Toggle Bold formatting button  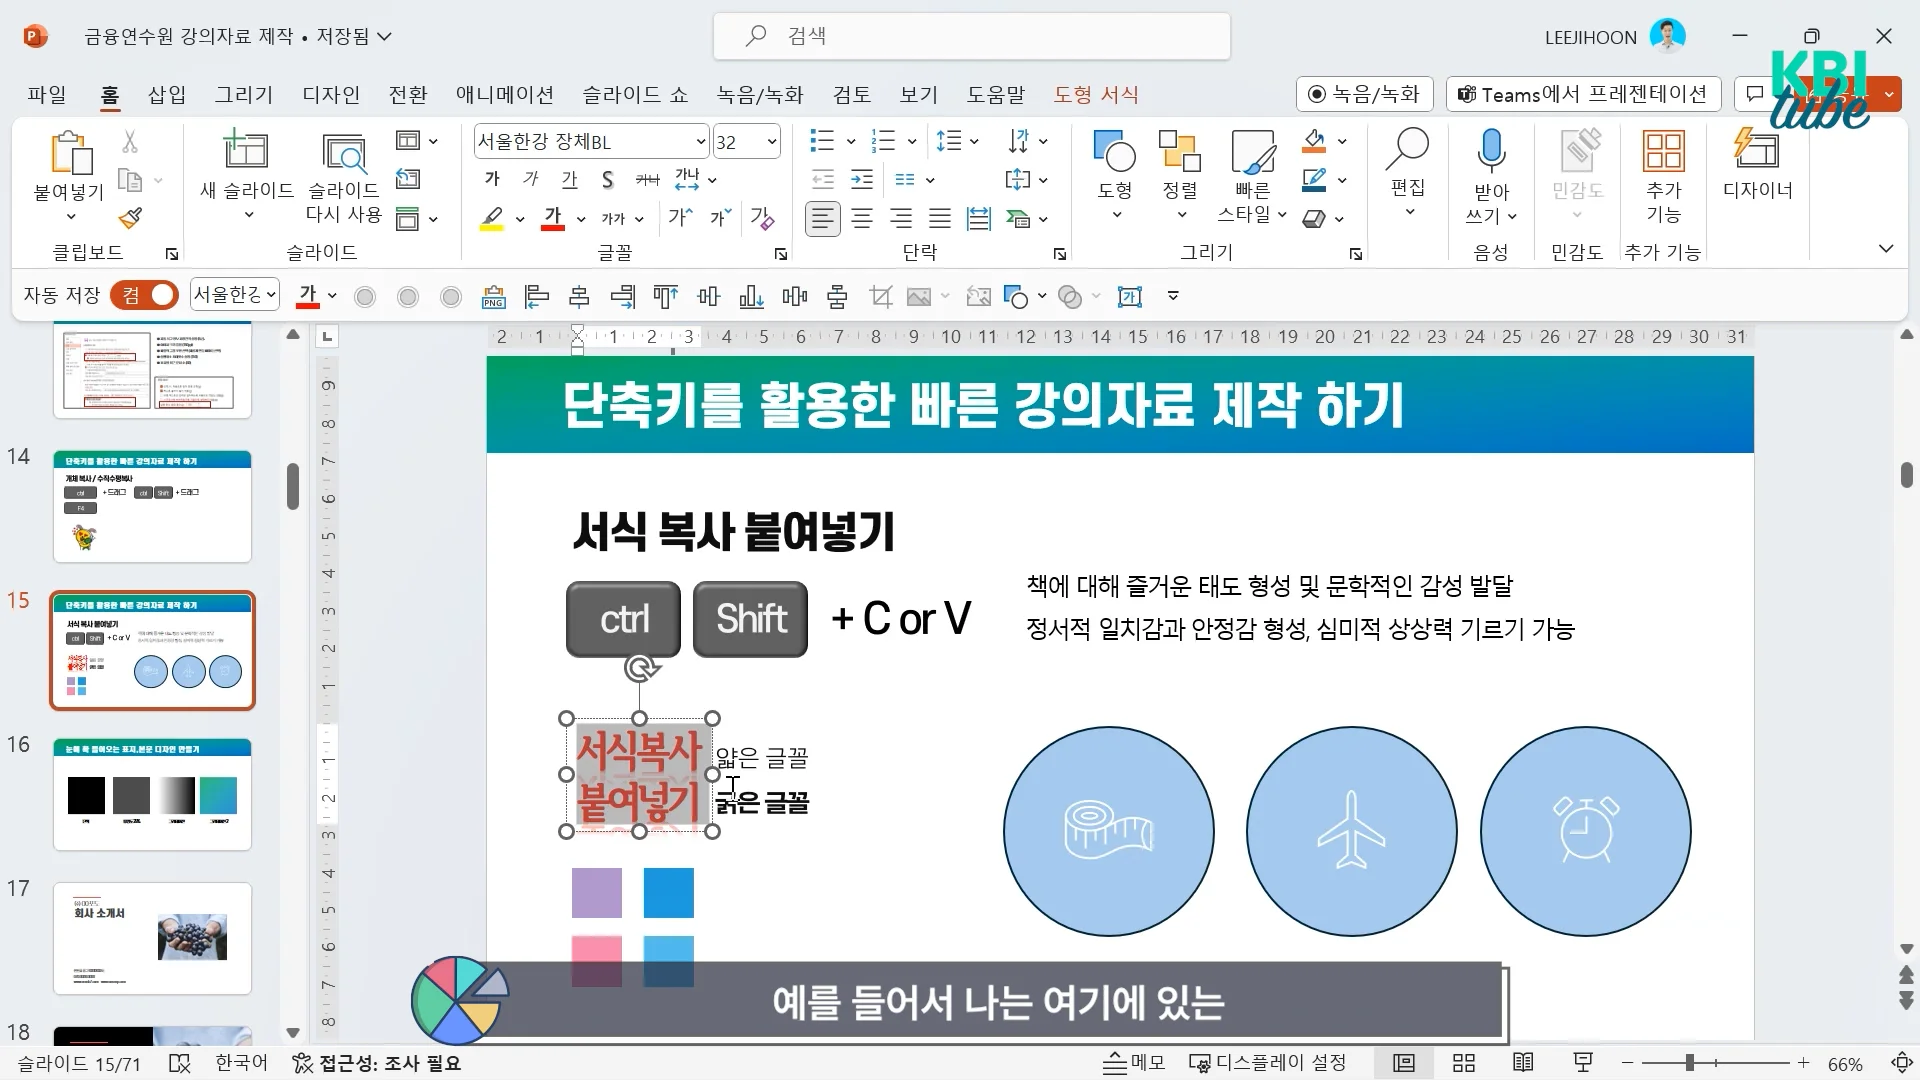[491, 180]
